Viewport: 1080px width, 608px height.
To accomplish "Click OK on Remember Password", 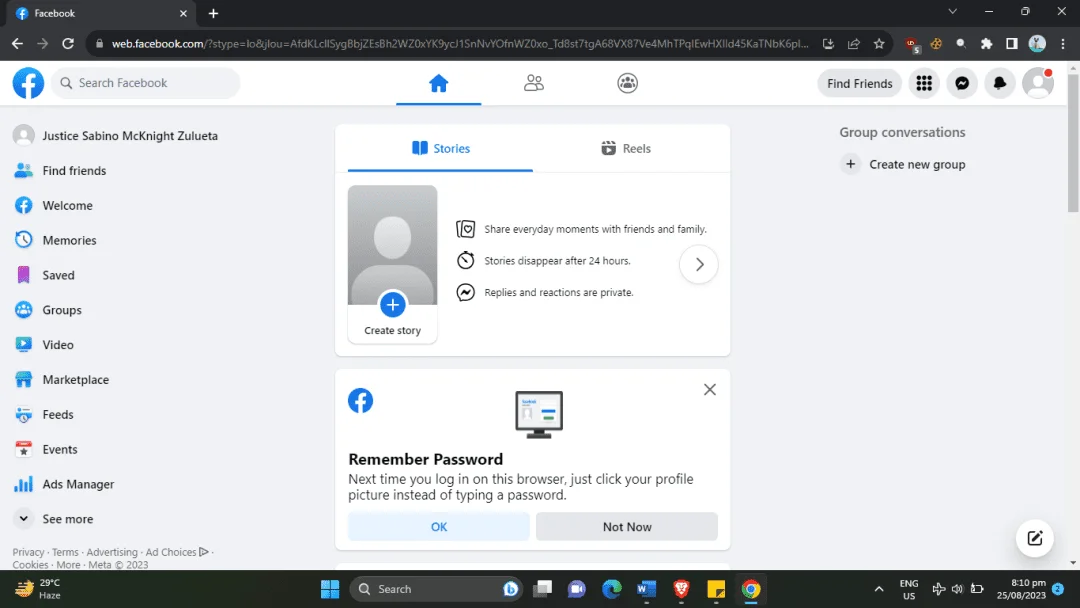I will (x=439, y=527).
